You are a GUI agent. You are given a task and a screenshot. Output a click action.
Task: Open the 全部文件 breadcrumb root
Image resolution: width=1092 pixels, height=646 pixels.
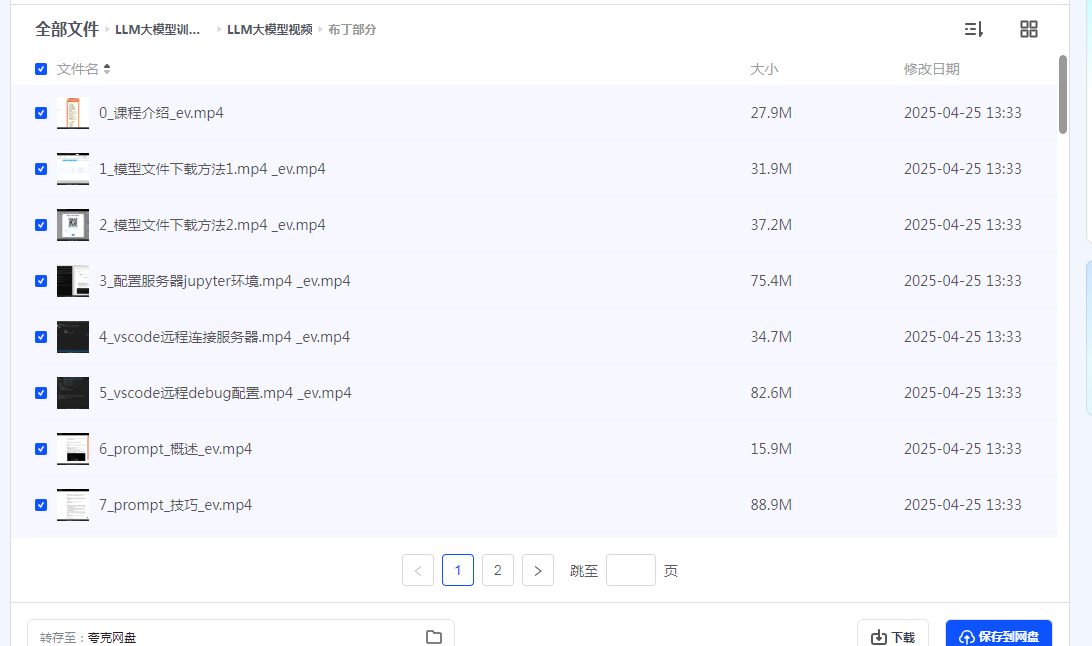coord(66,29)
